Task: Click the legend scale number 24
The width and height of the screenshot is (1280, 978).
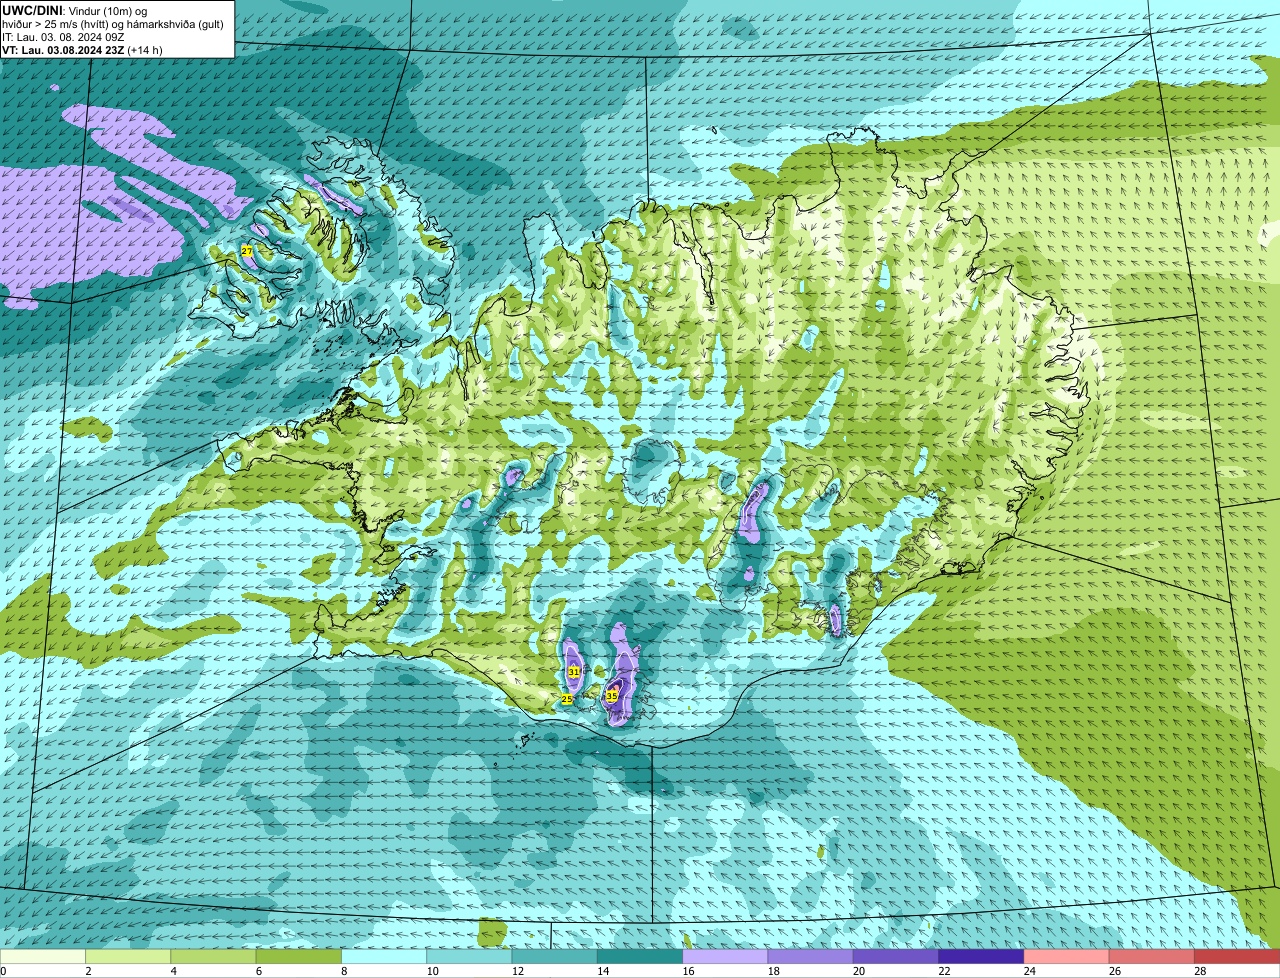Action: pos(1029,971)
